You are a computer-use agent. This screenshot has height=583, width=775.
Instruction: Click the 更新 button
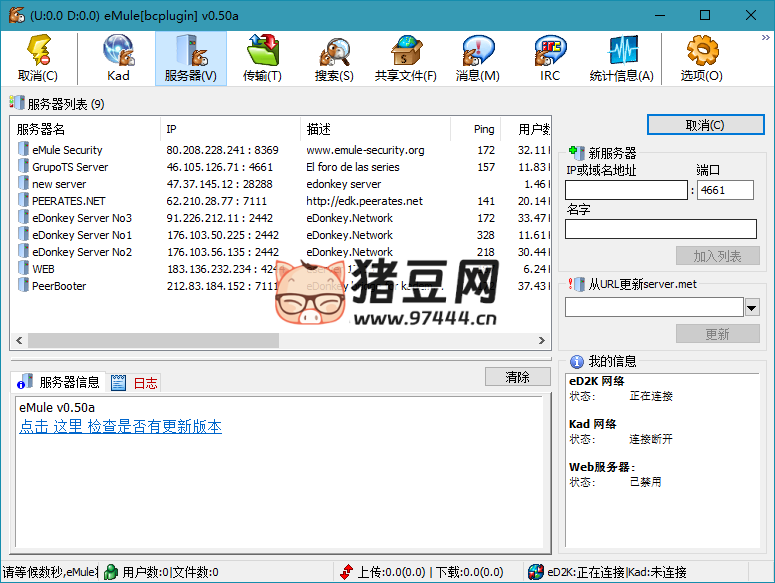click(718, 334)
